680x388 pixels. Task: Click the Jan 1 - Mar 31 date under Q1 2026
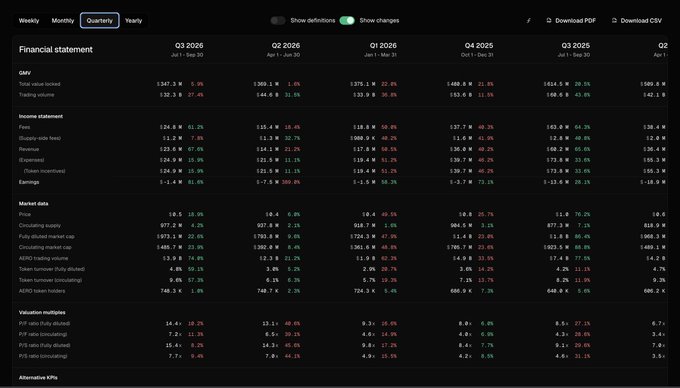[x=380, y=55]
